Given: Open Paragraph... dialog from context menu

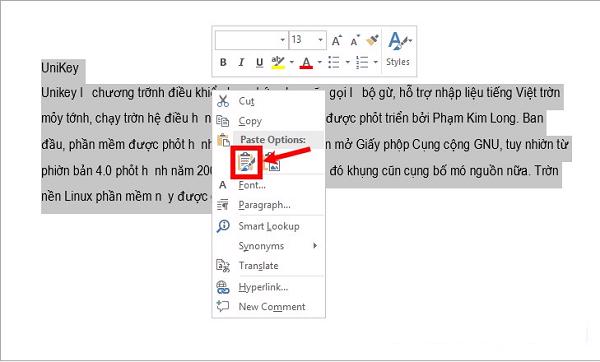Looking at the screenshot, I should [269, 205].
